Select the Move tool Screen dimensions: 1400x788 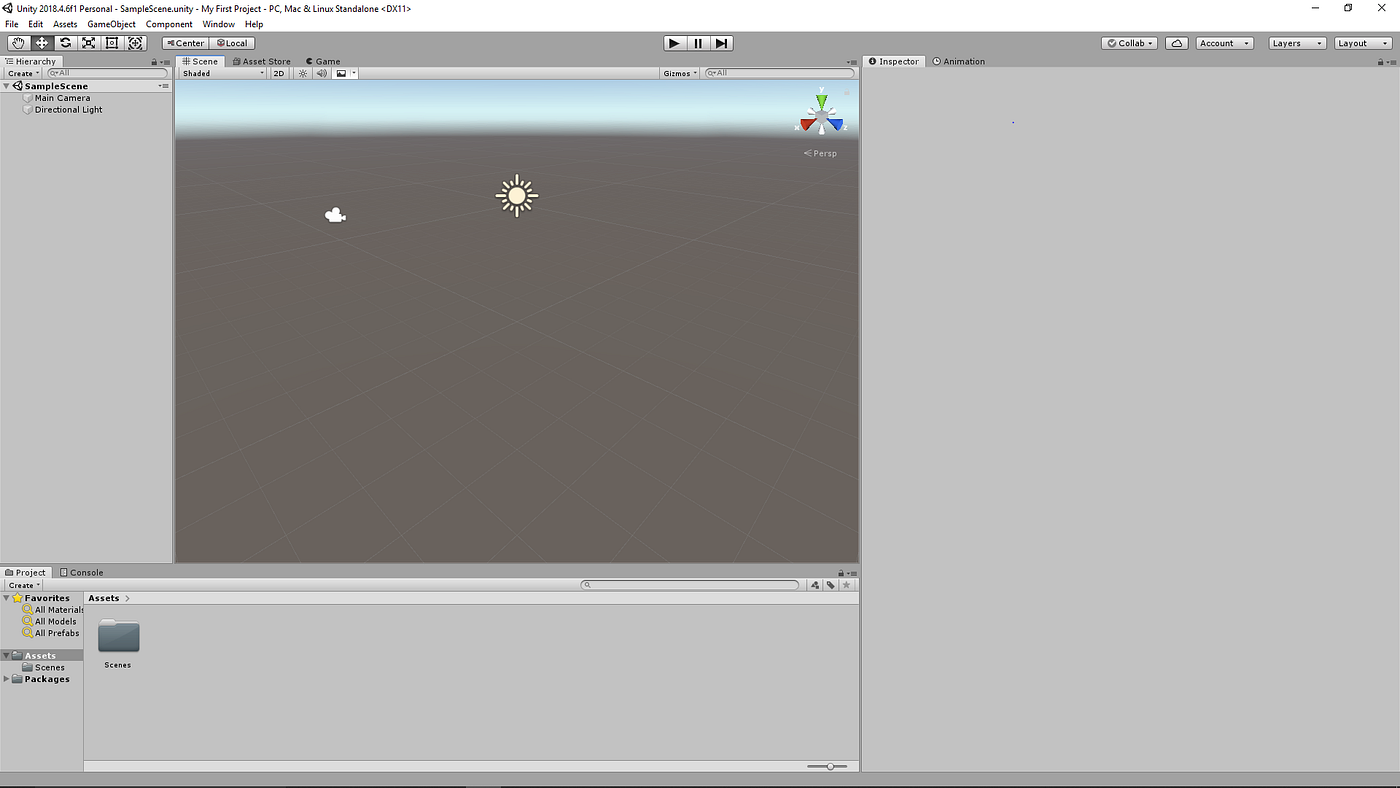[x=41, y=43]
